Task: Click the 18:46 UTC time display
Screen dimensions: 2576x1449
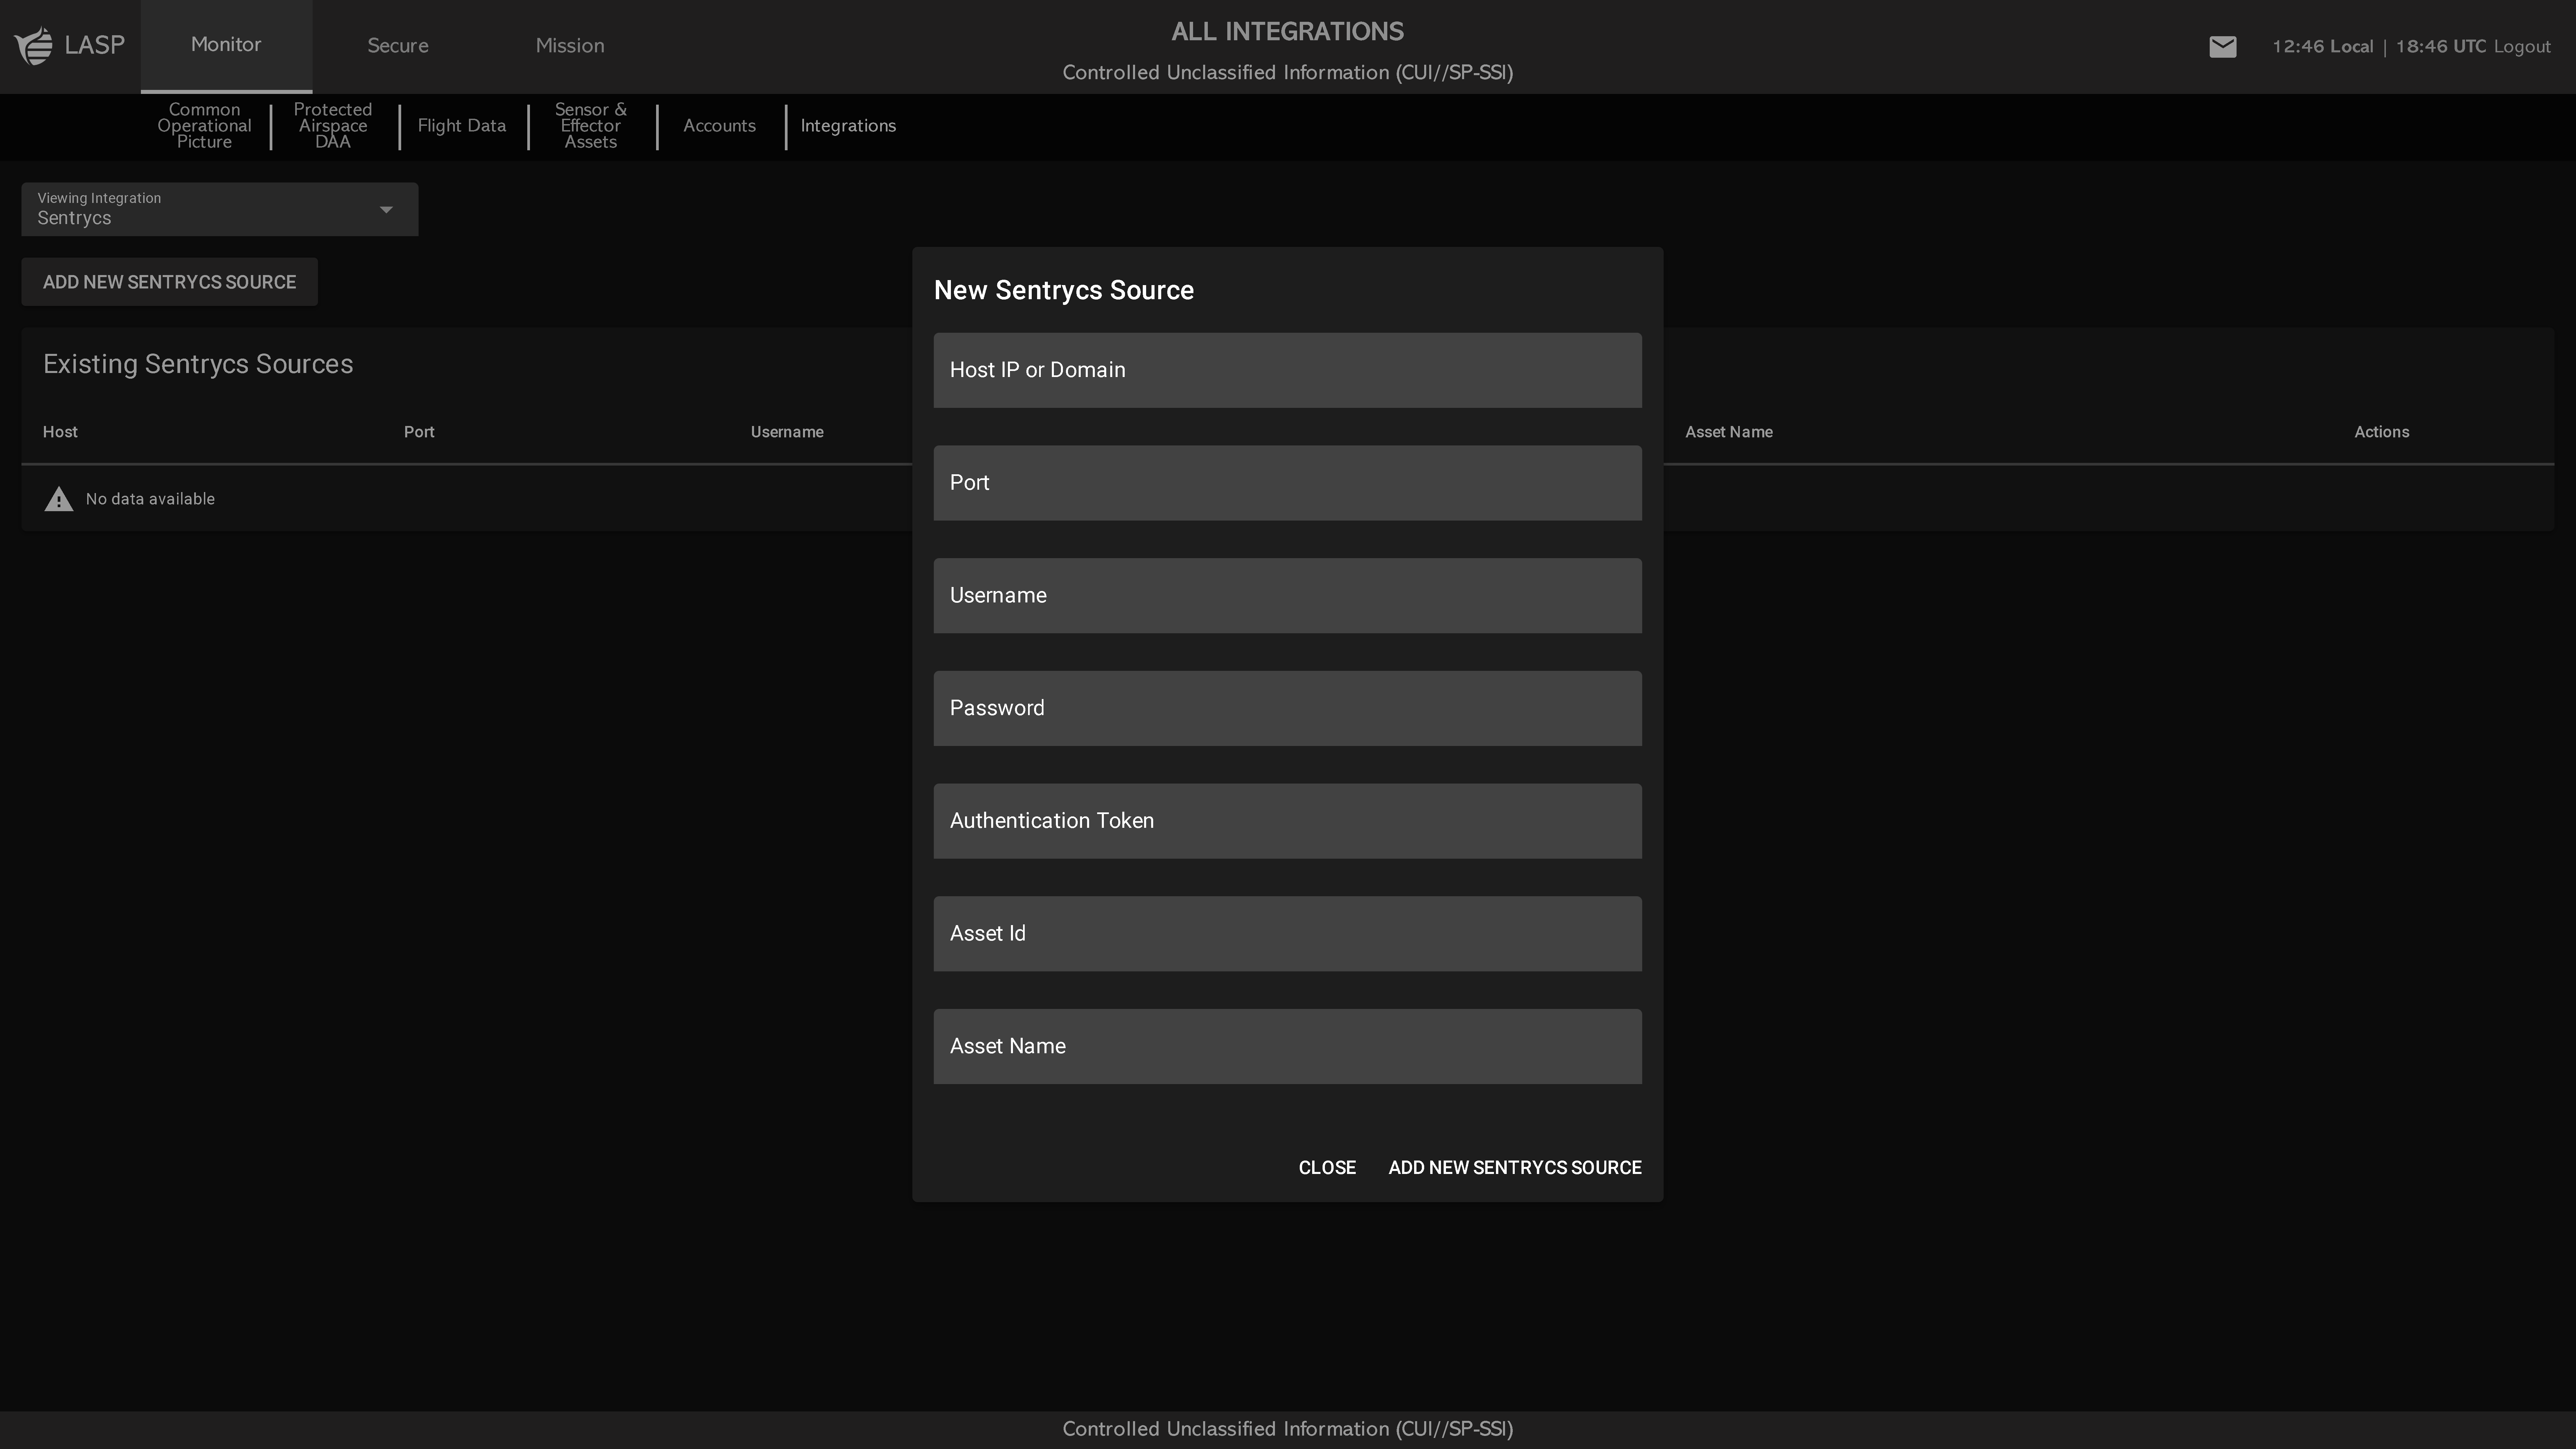Action: pyautogui.click(x=2441, y=47)
